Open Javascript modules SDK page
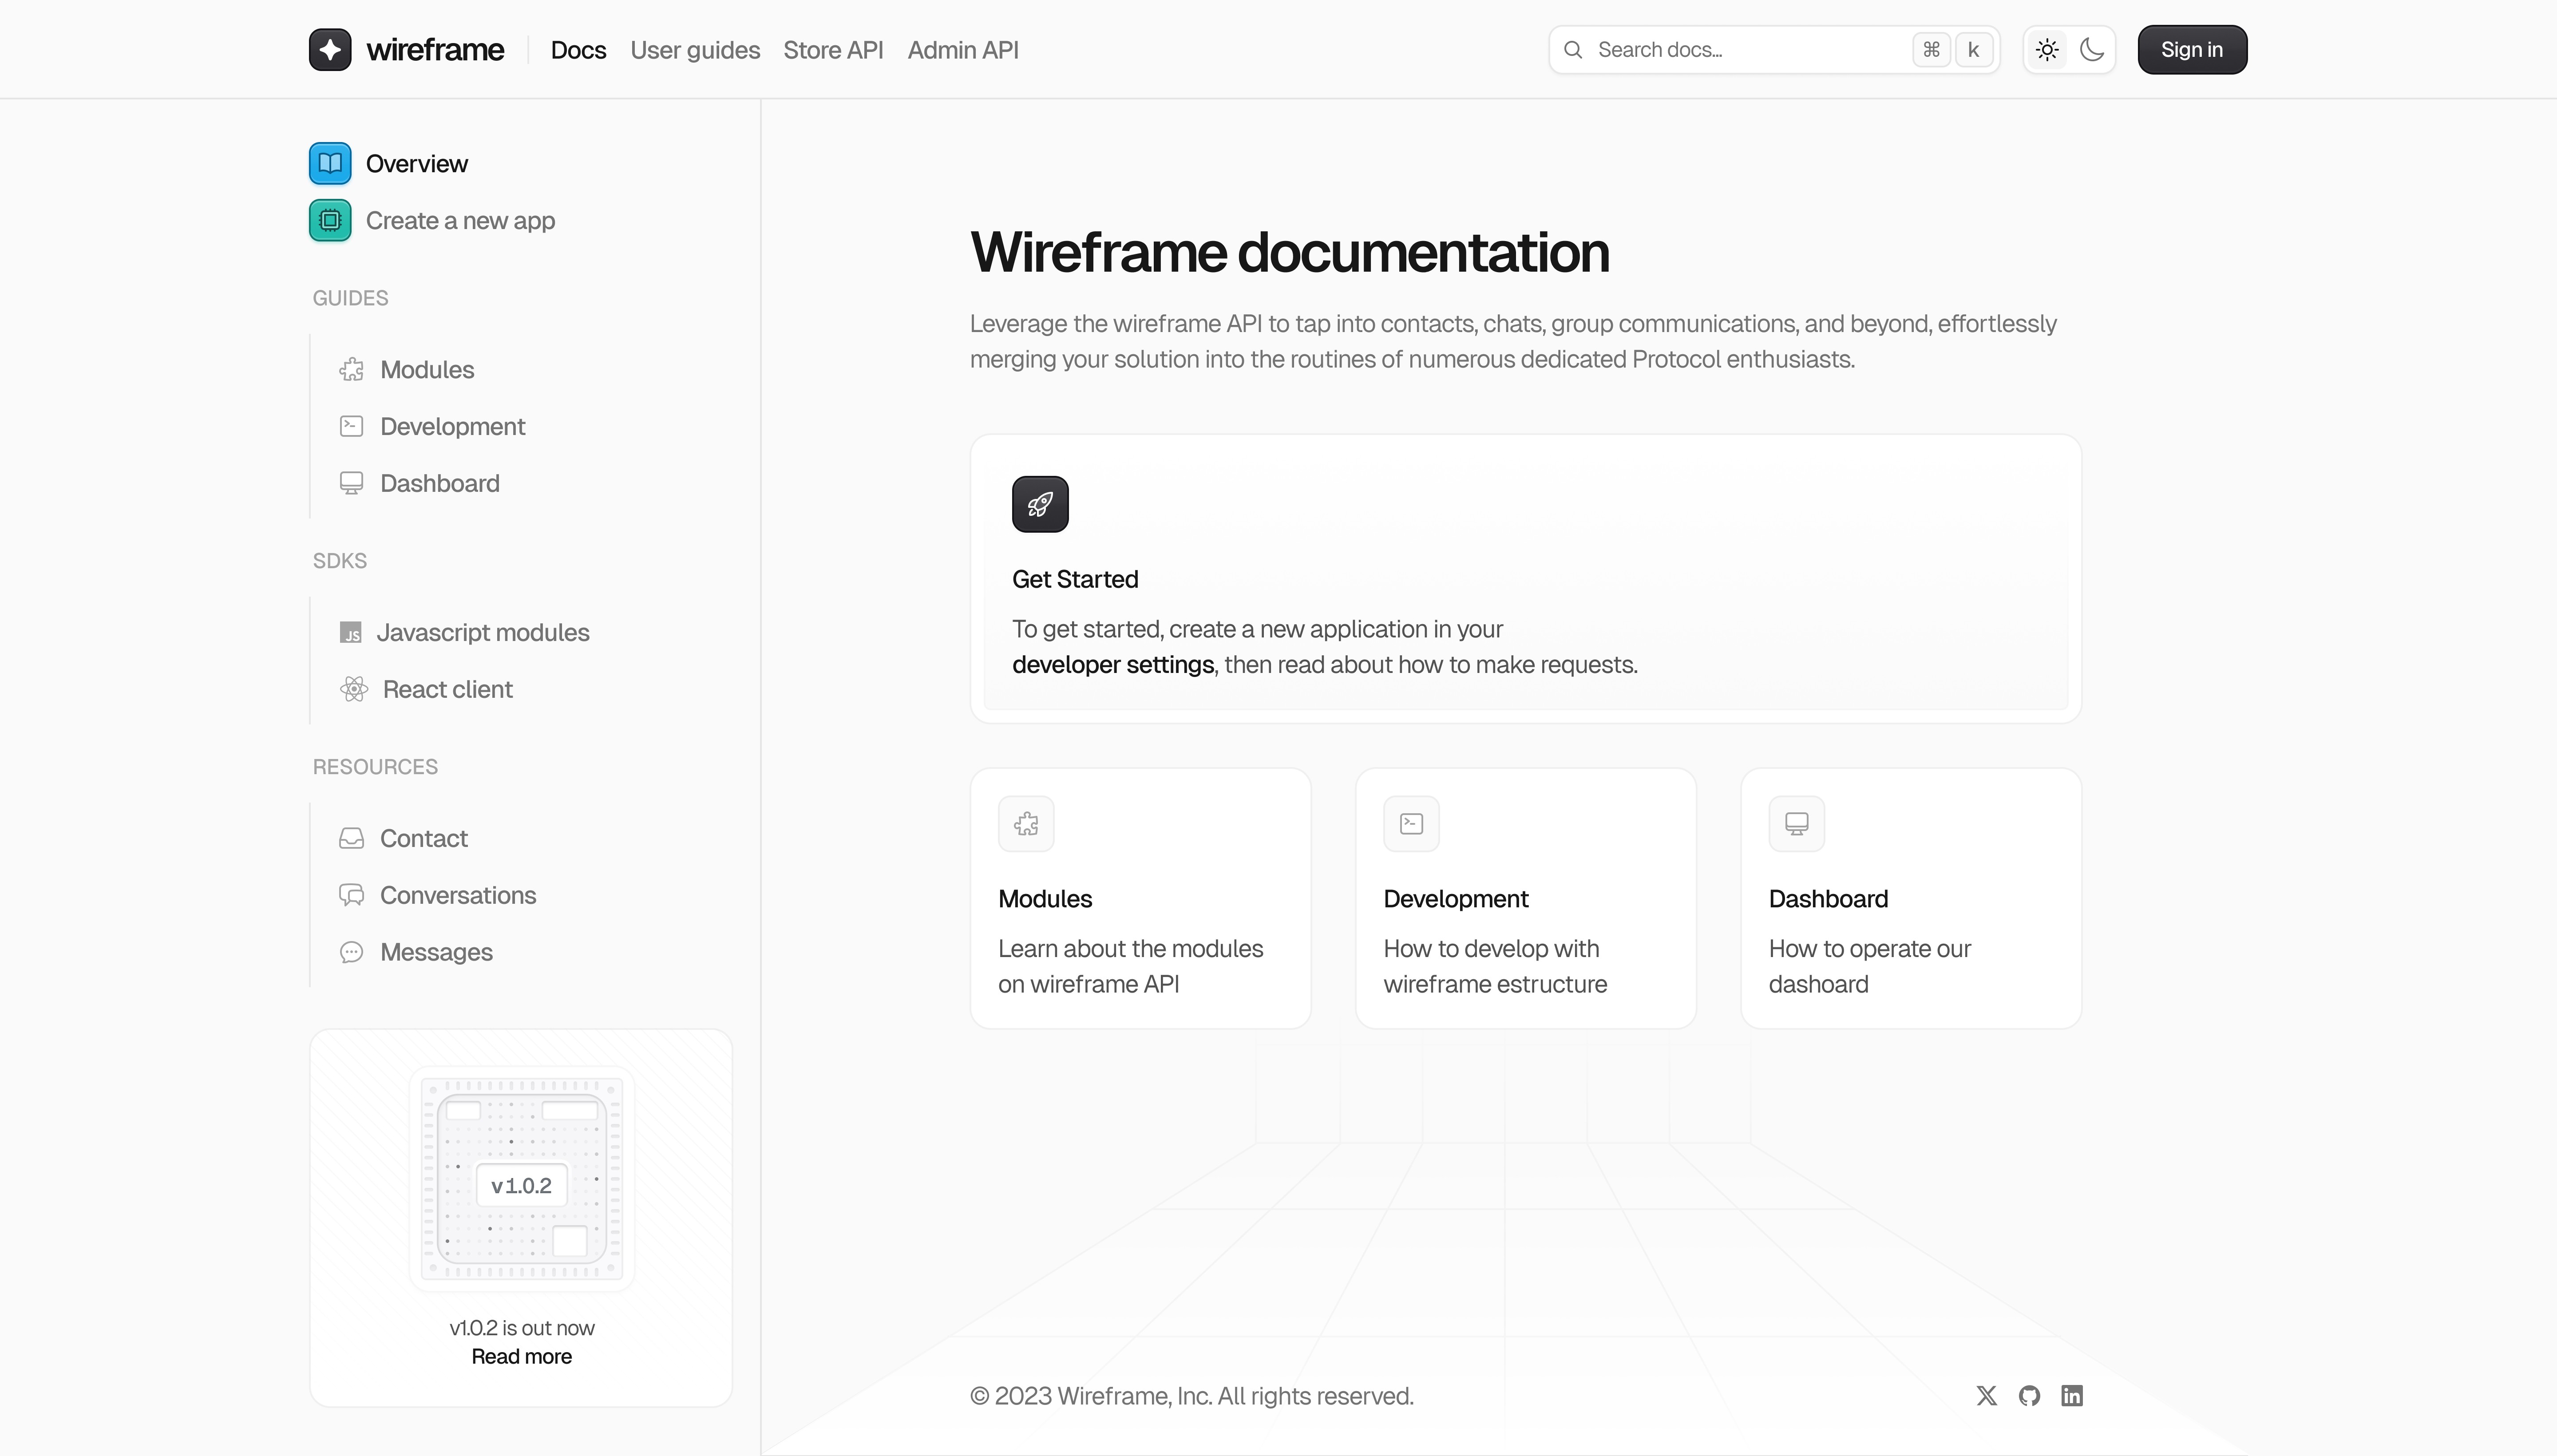 point(482,633)
